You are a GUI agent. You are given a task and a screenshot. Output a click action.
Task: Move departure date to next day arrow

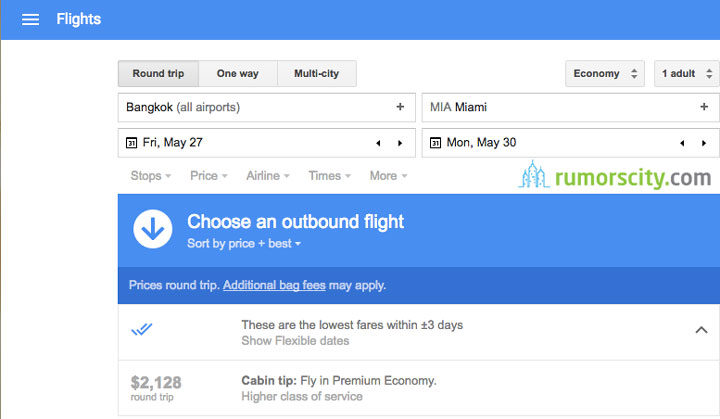point(400,143)
